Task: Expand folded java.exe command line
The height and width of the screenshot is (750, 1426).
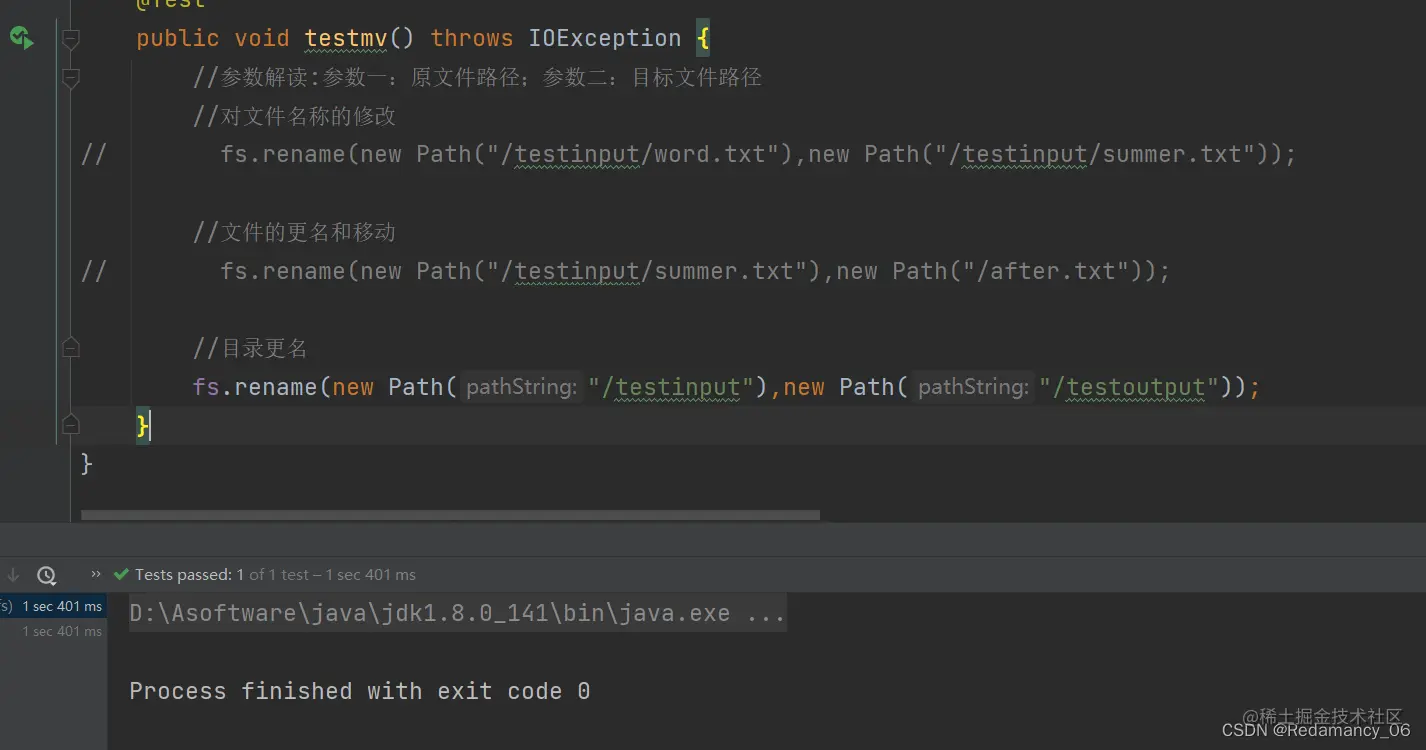Action: tap(457, 613)
